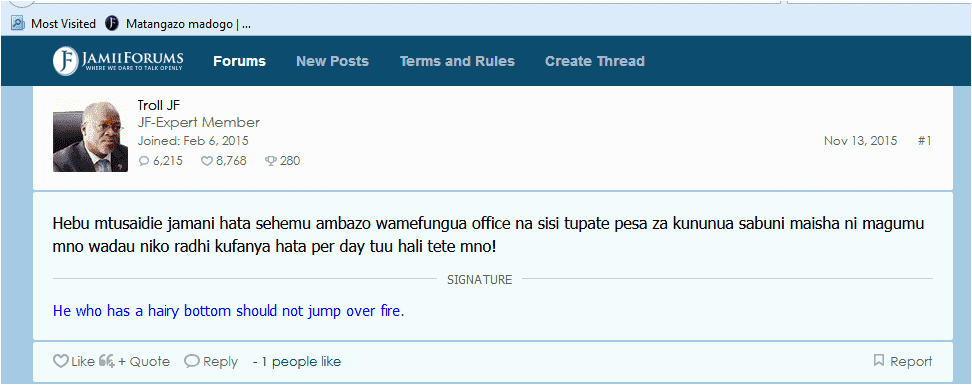View Troll JF's profile avatar
Screen dimensions: 972x385
click(91, 135)
